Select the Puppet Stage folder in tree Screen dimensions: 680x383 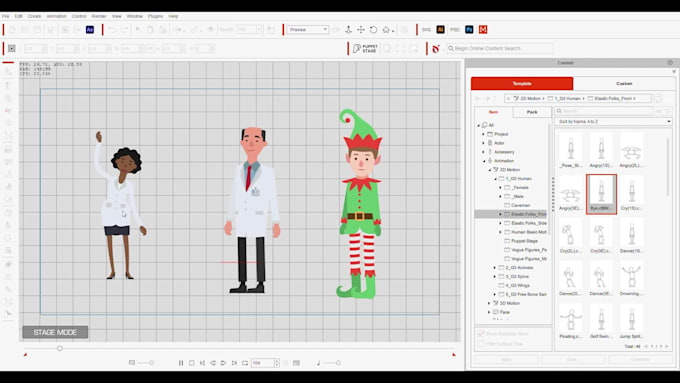pos(521,241)
